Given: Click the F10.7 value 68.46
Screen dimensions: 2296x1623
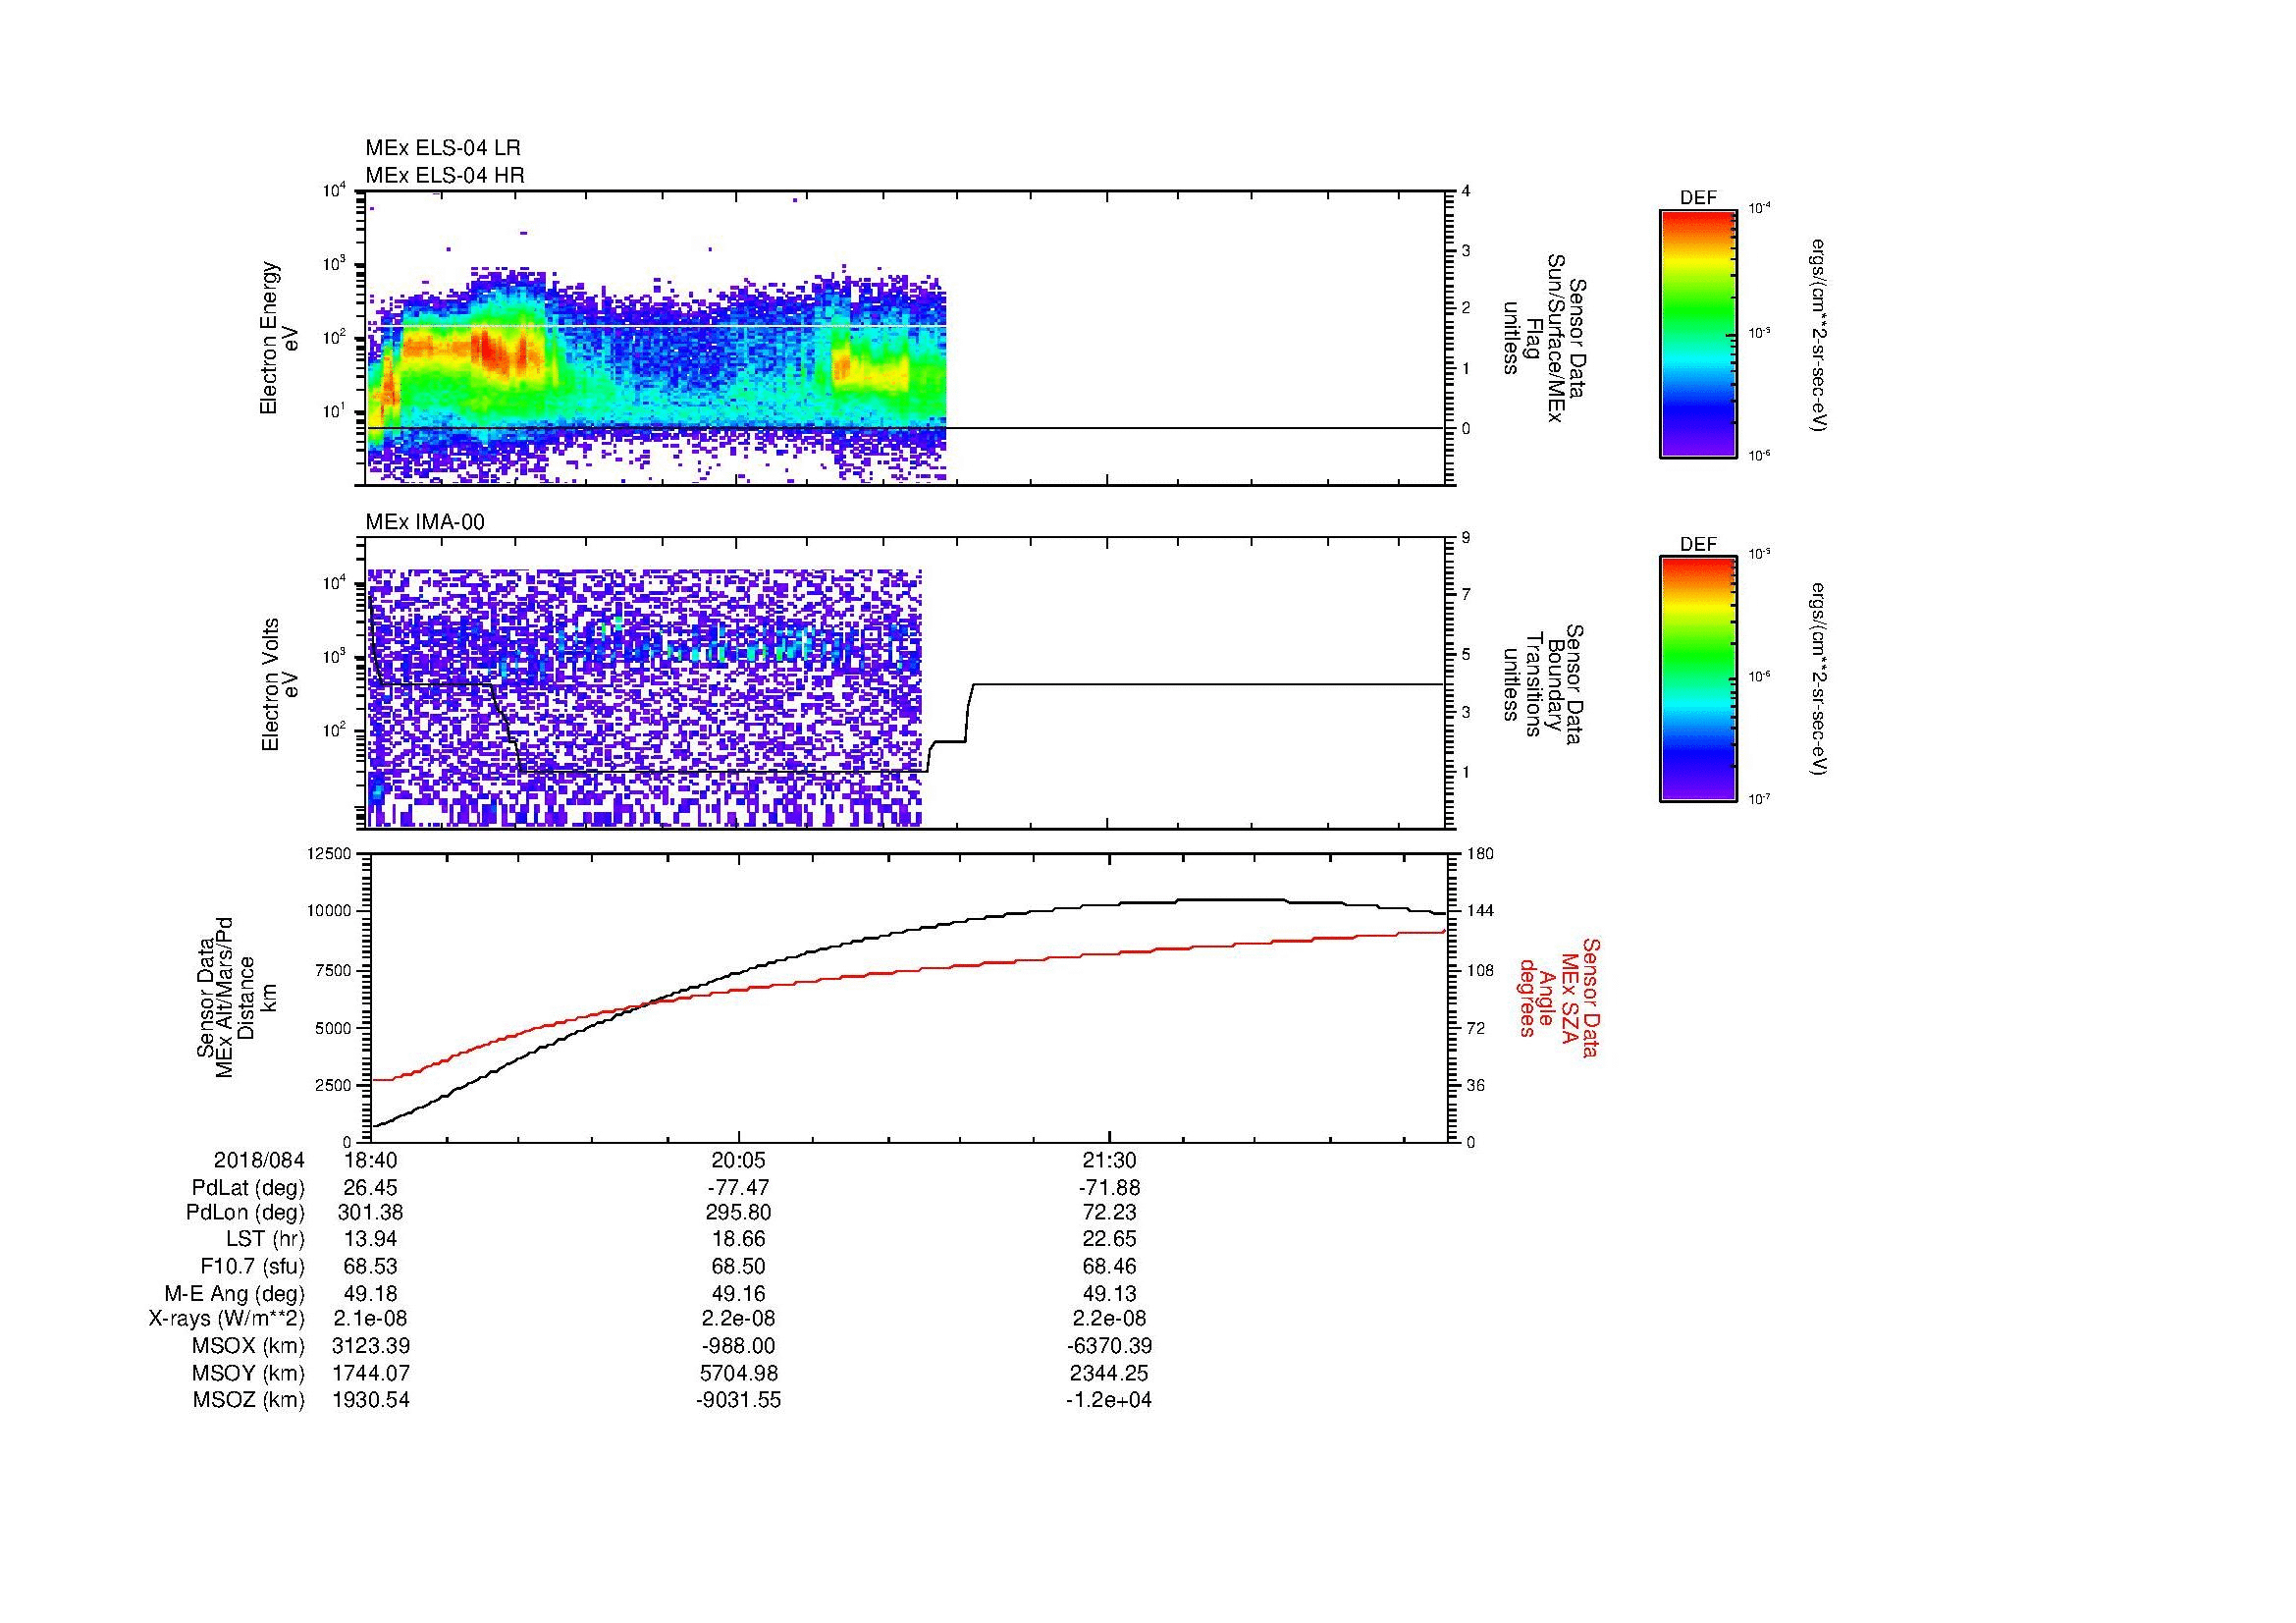Looking at the screenshot, I should coord(1109,1266).
